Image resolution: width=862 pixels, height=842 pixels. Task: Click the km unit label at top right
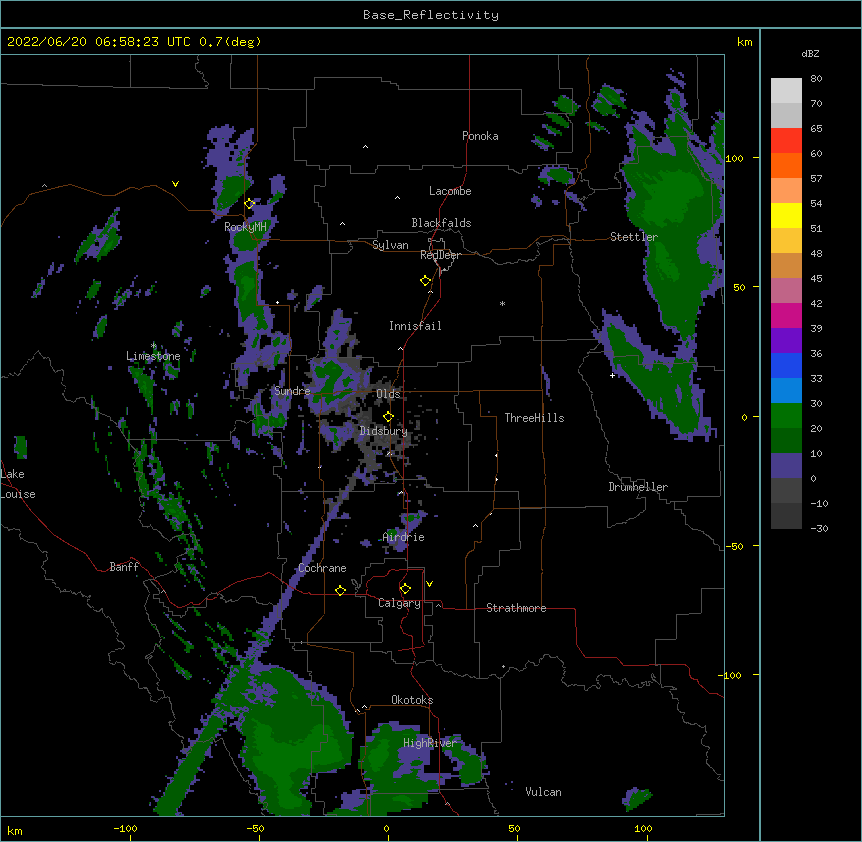pos(745,42)
